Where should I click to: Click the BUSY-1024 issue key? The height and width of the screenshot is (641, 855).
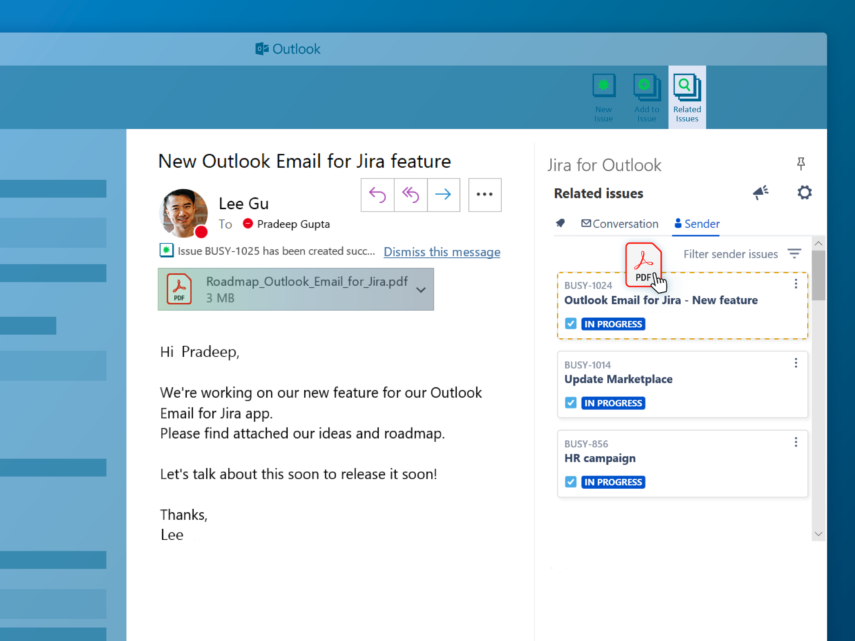pos(588,286)
